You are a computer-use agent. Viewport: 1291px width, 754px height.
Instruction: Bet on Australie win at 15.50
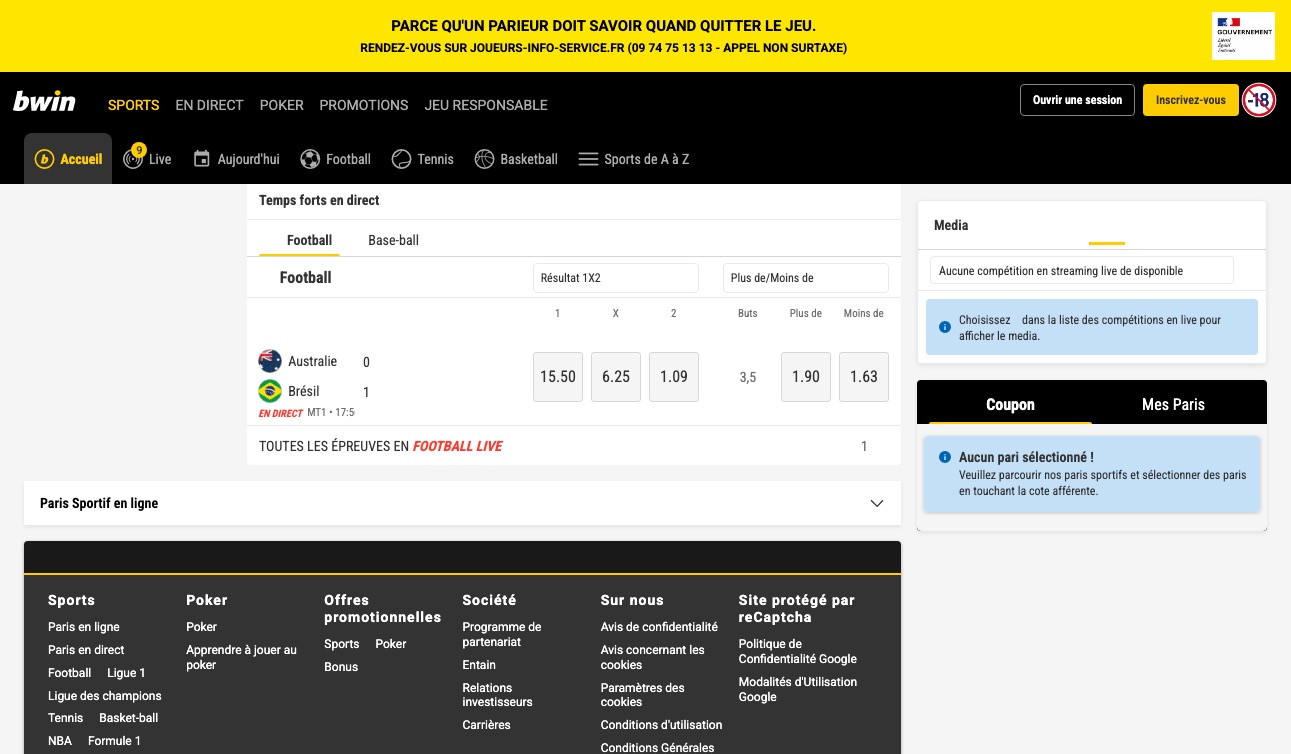(558, 377)
